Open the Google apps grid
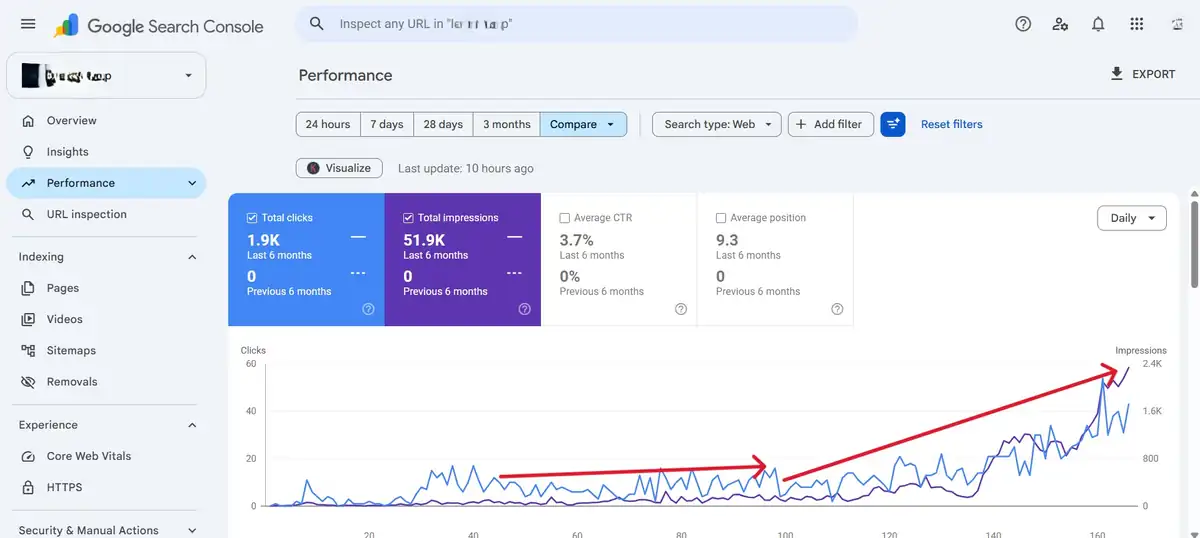 click(x=1136, y=24)
